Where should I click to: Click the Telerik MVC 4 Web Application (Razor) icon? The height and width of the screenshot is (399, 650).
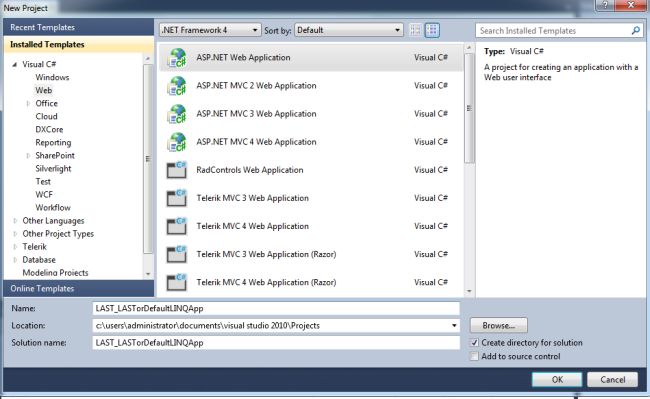pos(177,283)
